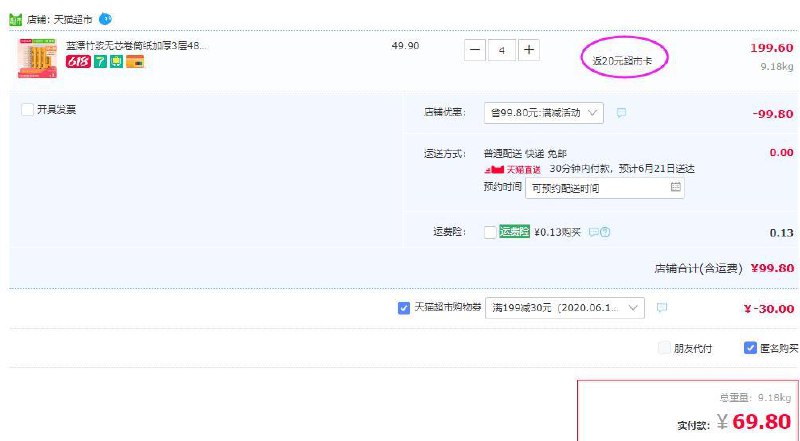Increase quantity with the plus button
The height and width of the screenshot is (441, 800).
coord(529,50)
